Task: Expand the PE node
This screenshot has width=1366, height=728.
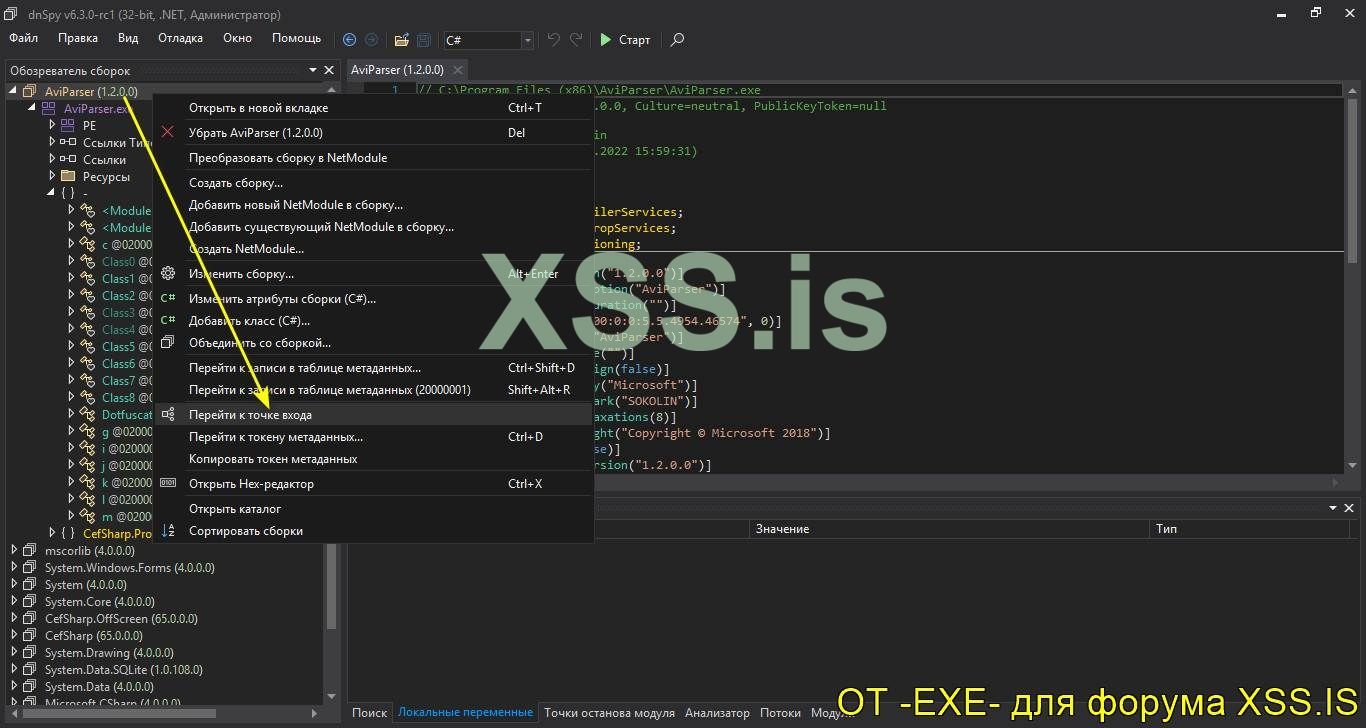Action: click(x=52, y=126)
